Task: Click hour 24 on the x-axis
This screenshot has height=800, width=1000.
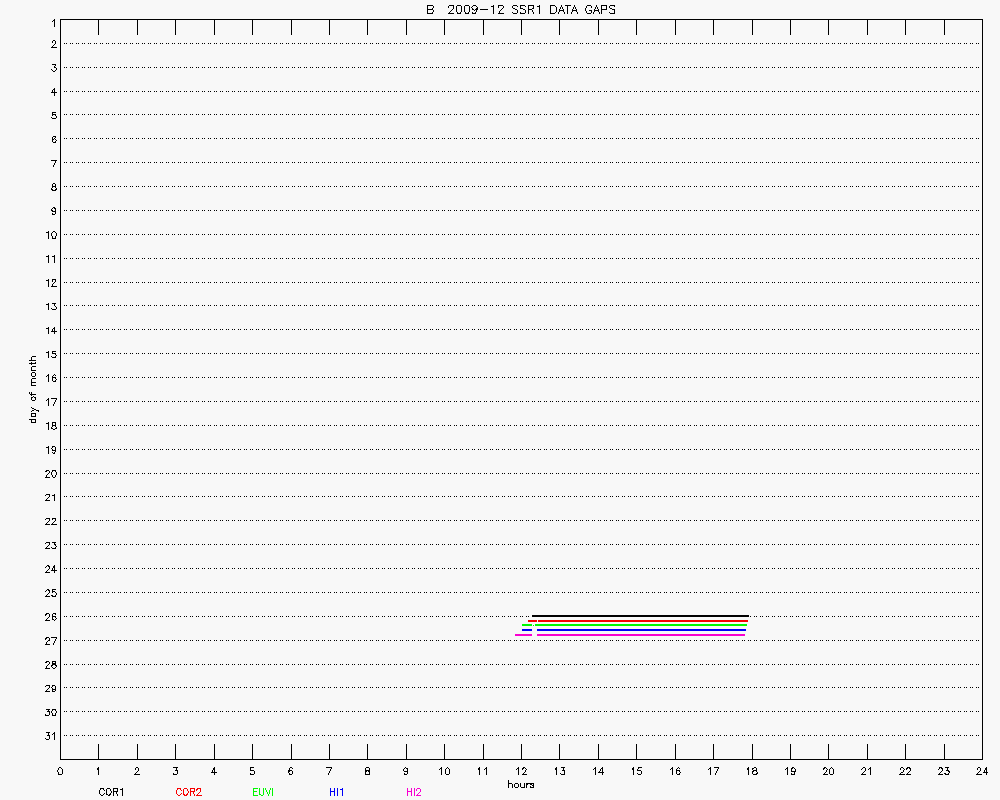Action: click(x=981, y=771)
